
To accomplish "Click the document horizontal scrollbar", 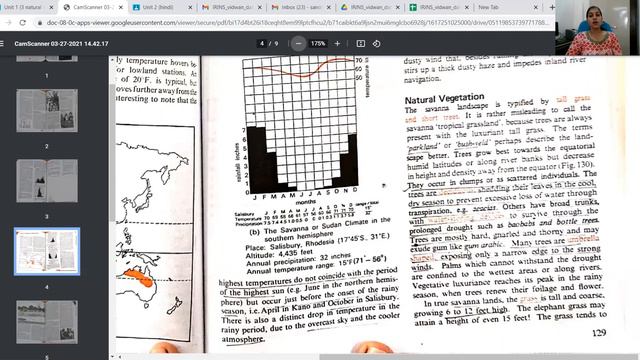I will 478,357.
